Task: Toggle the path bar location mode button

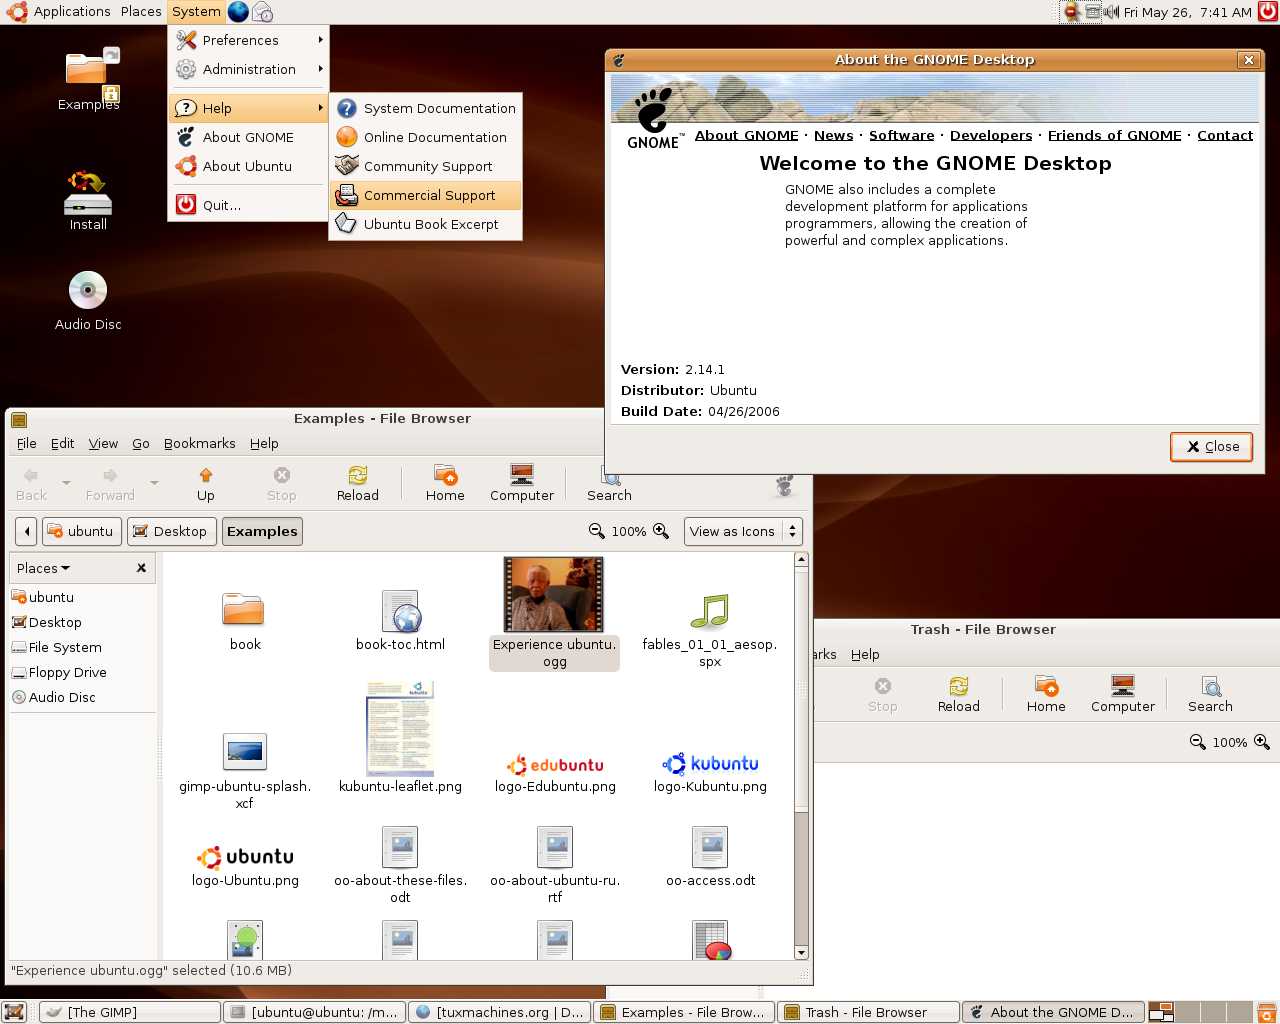Action: 26,531
